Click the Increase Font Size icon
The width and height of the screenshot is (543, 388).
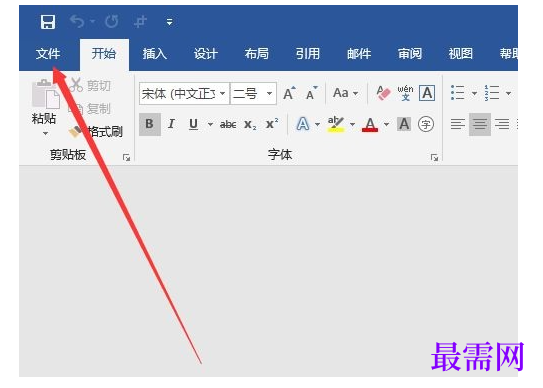pos(290,93)
